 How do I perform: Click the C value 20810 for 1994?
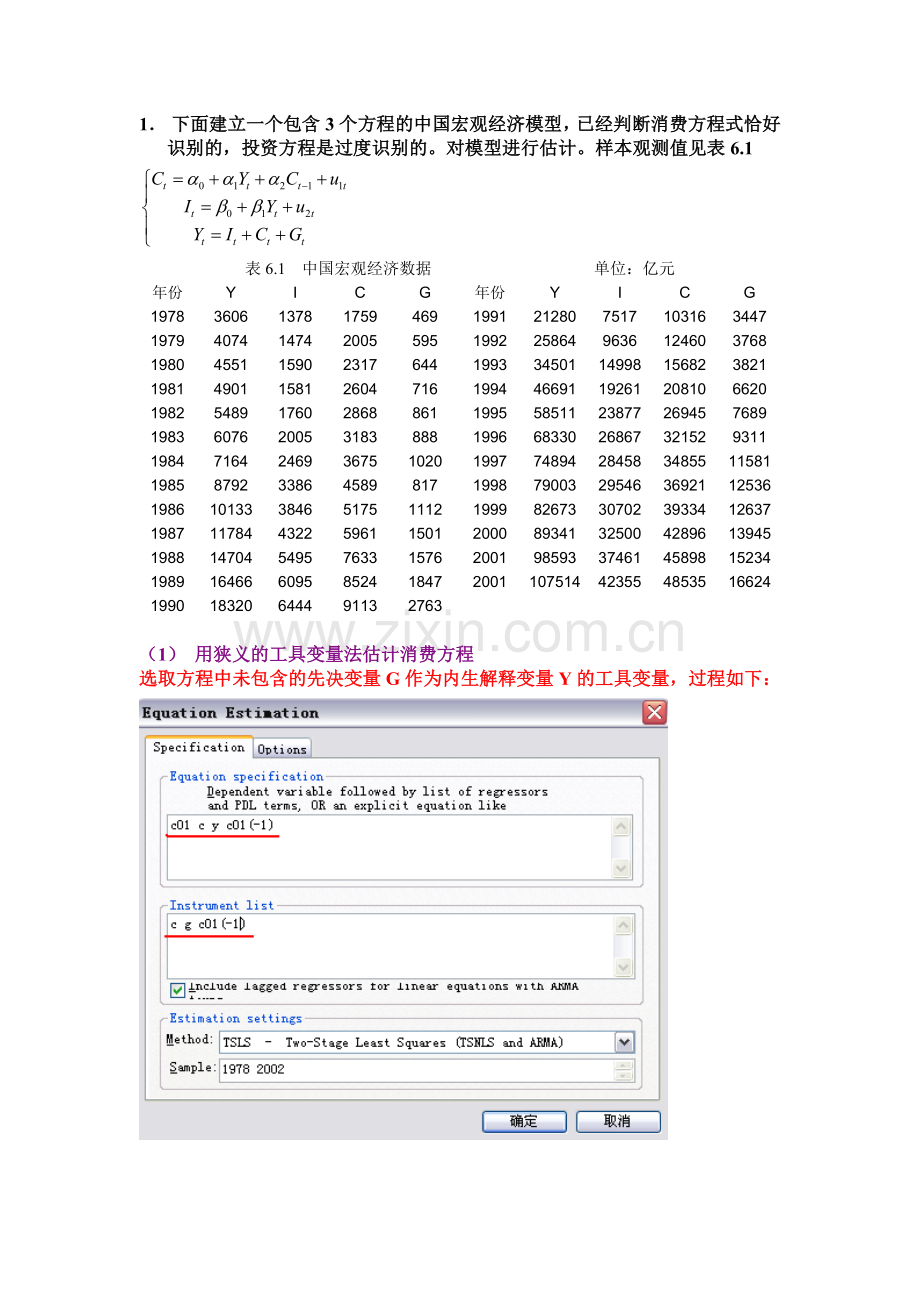coord(685,388)
